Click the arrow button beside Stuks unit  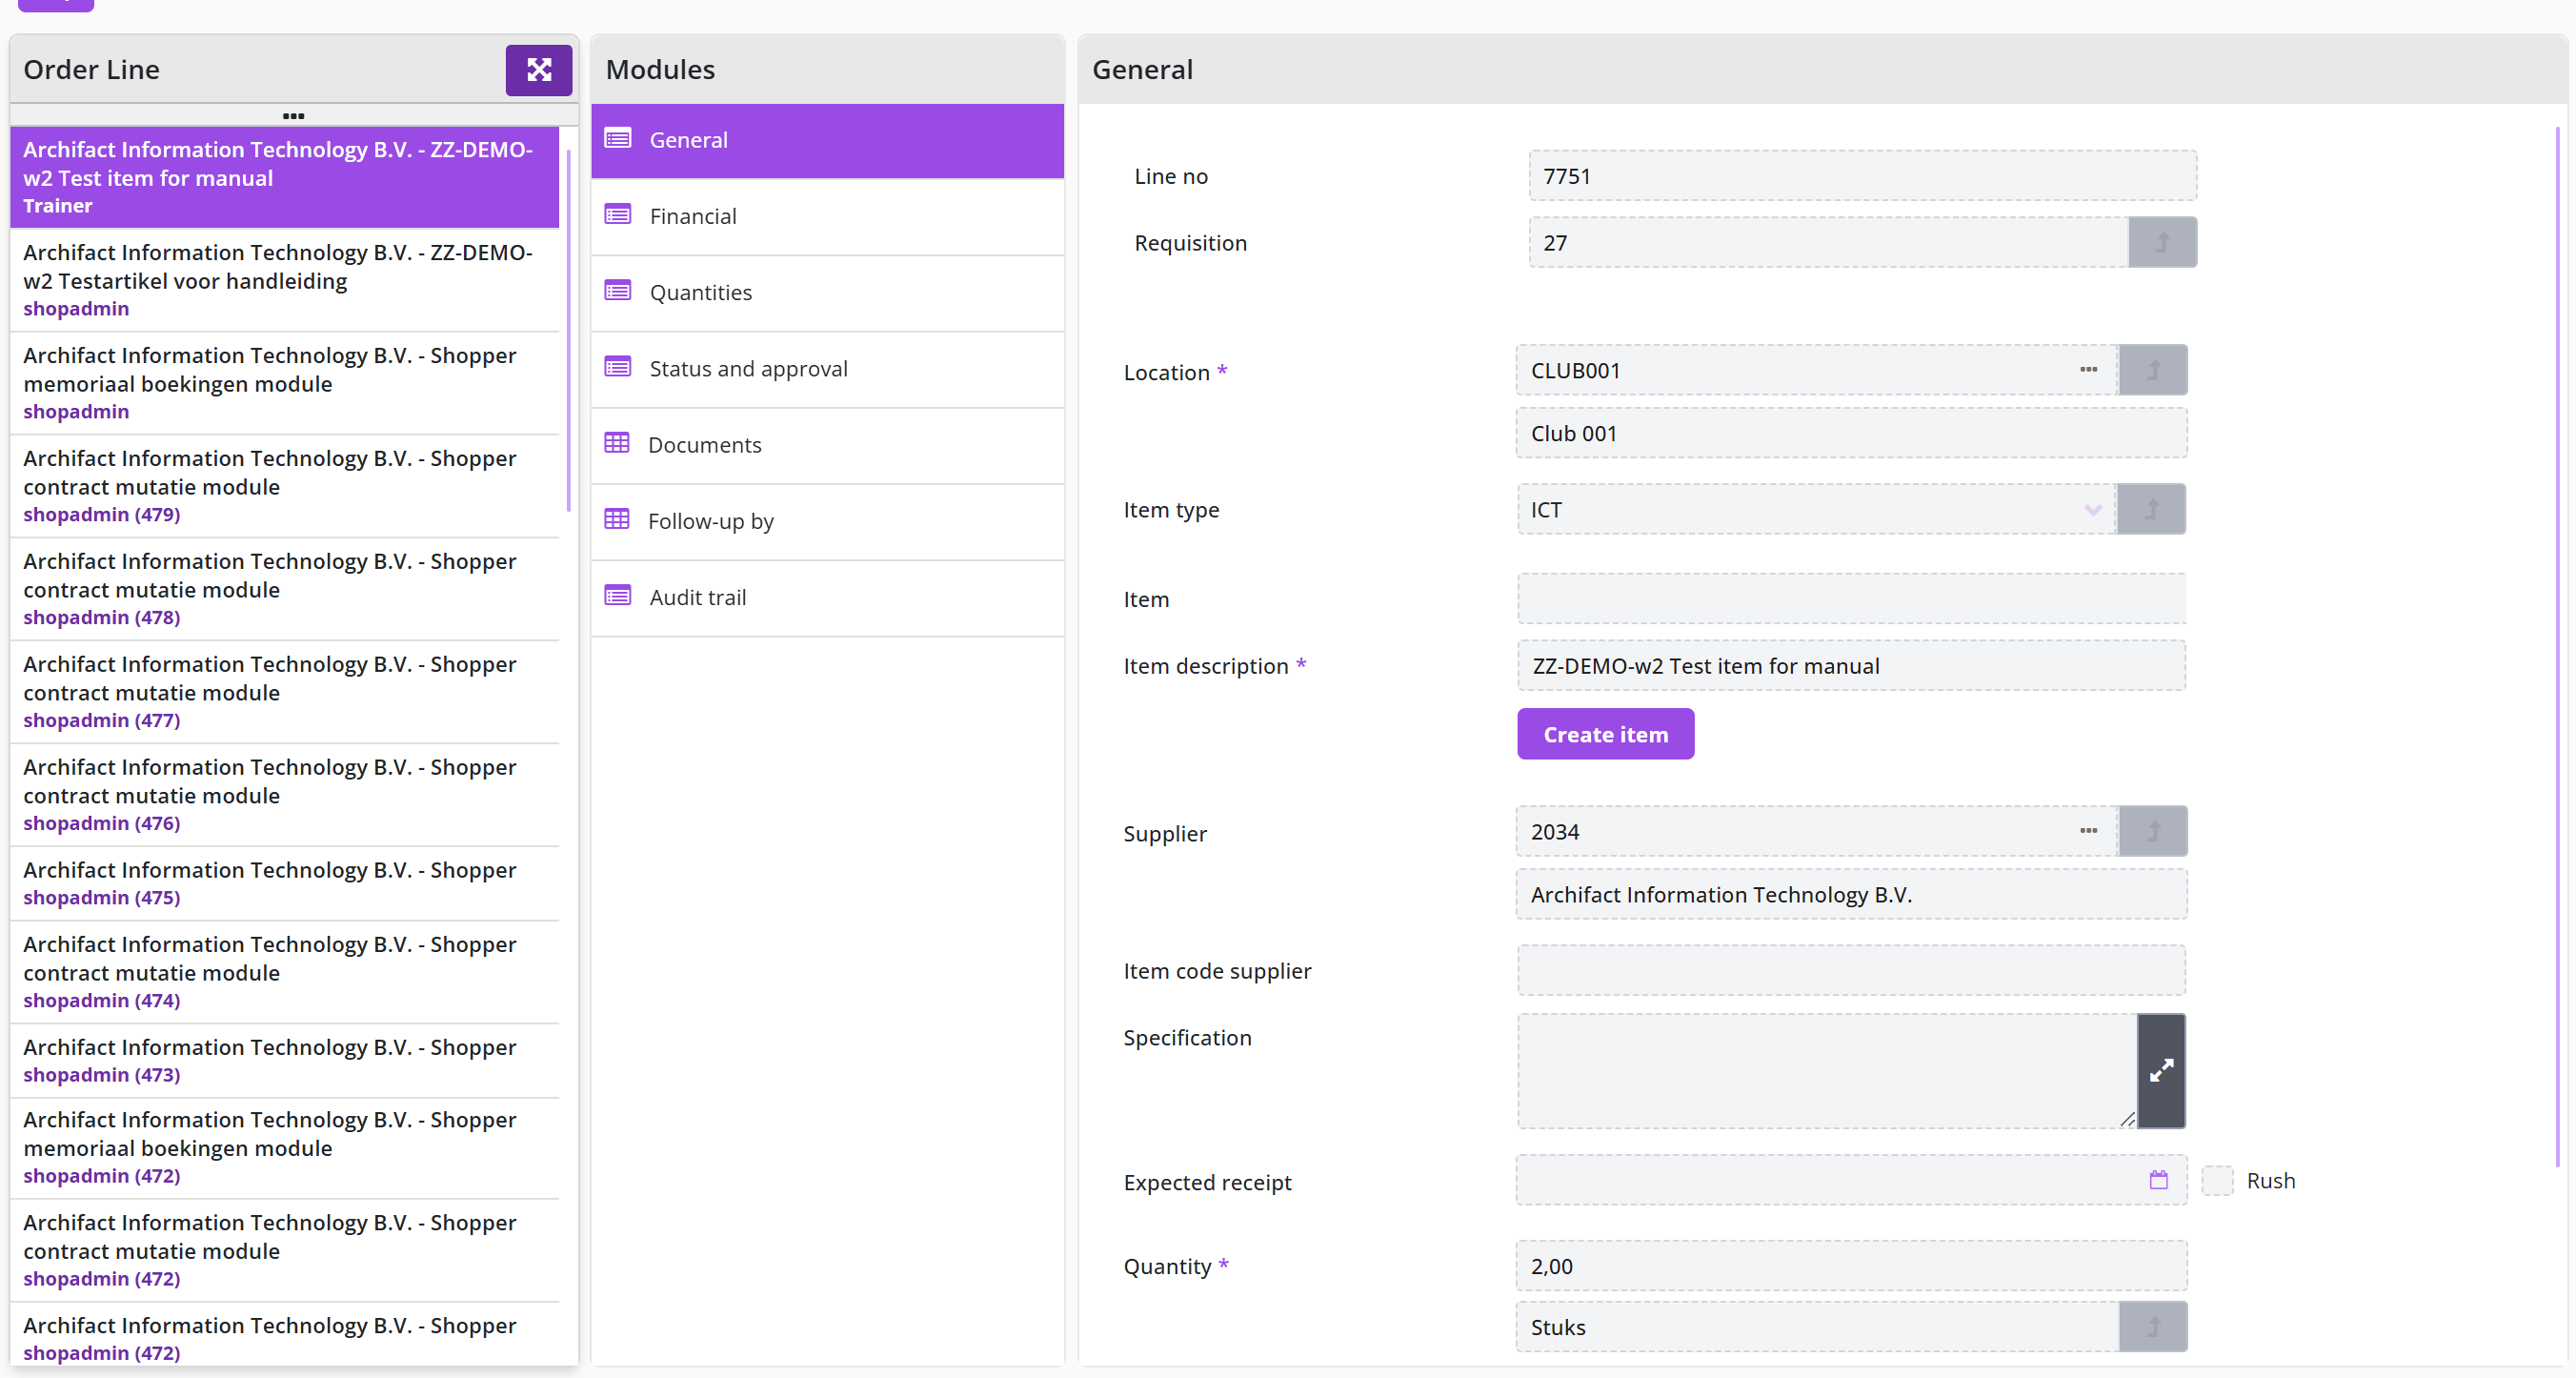coord(2153,1327)
